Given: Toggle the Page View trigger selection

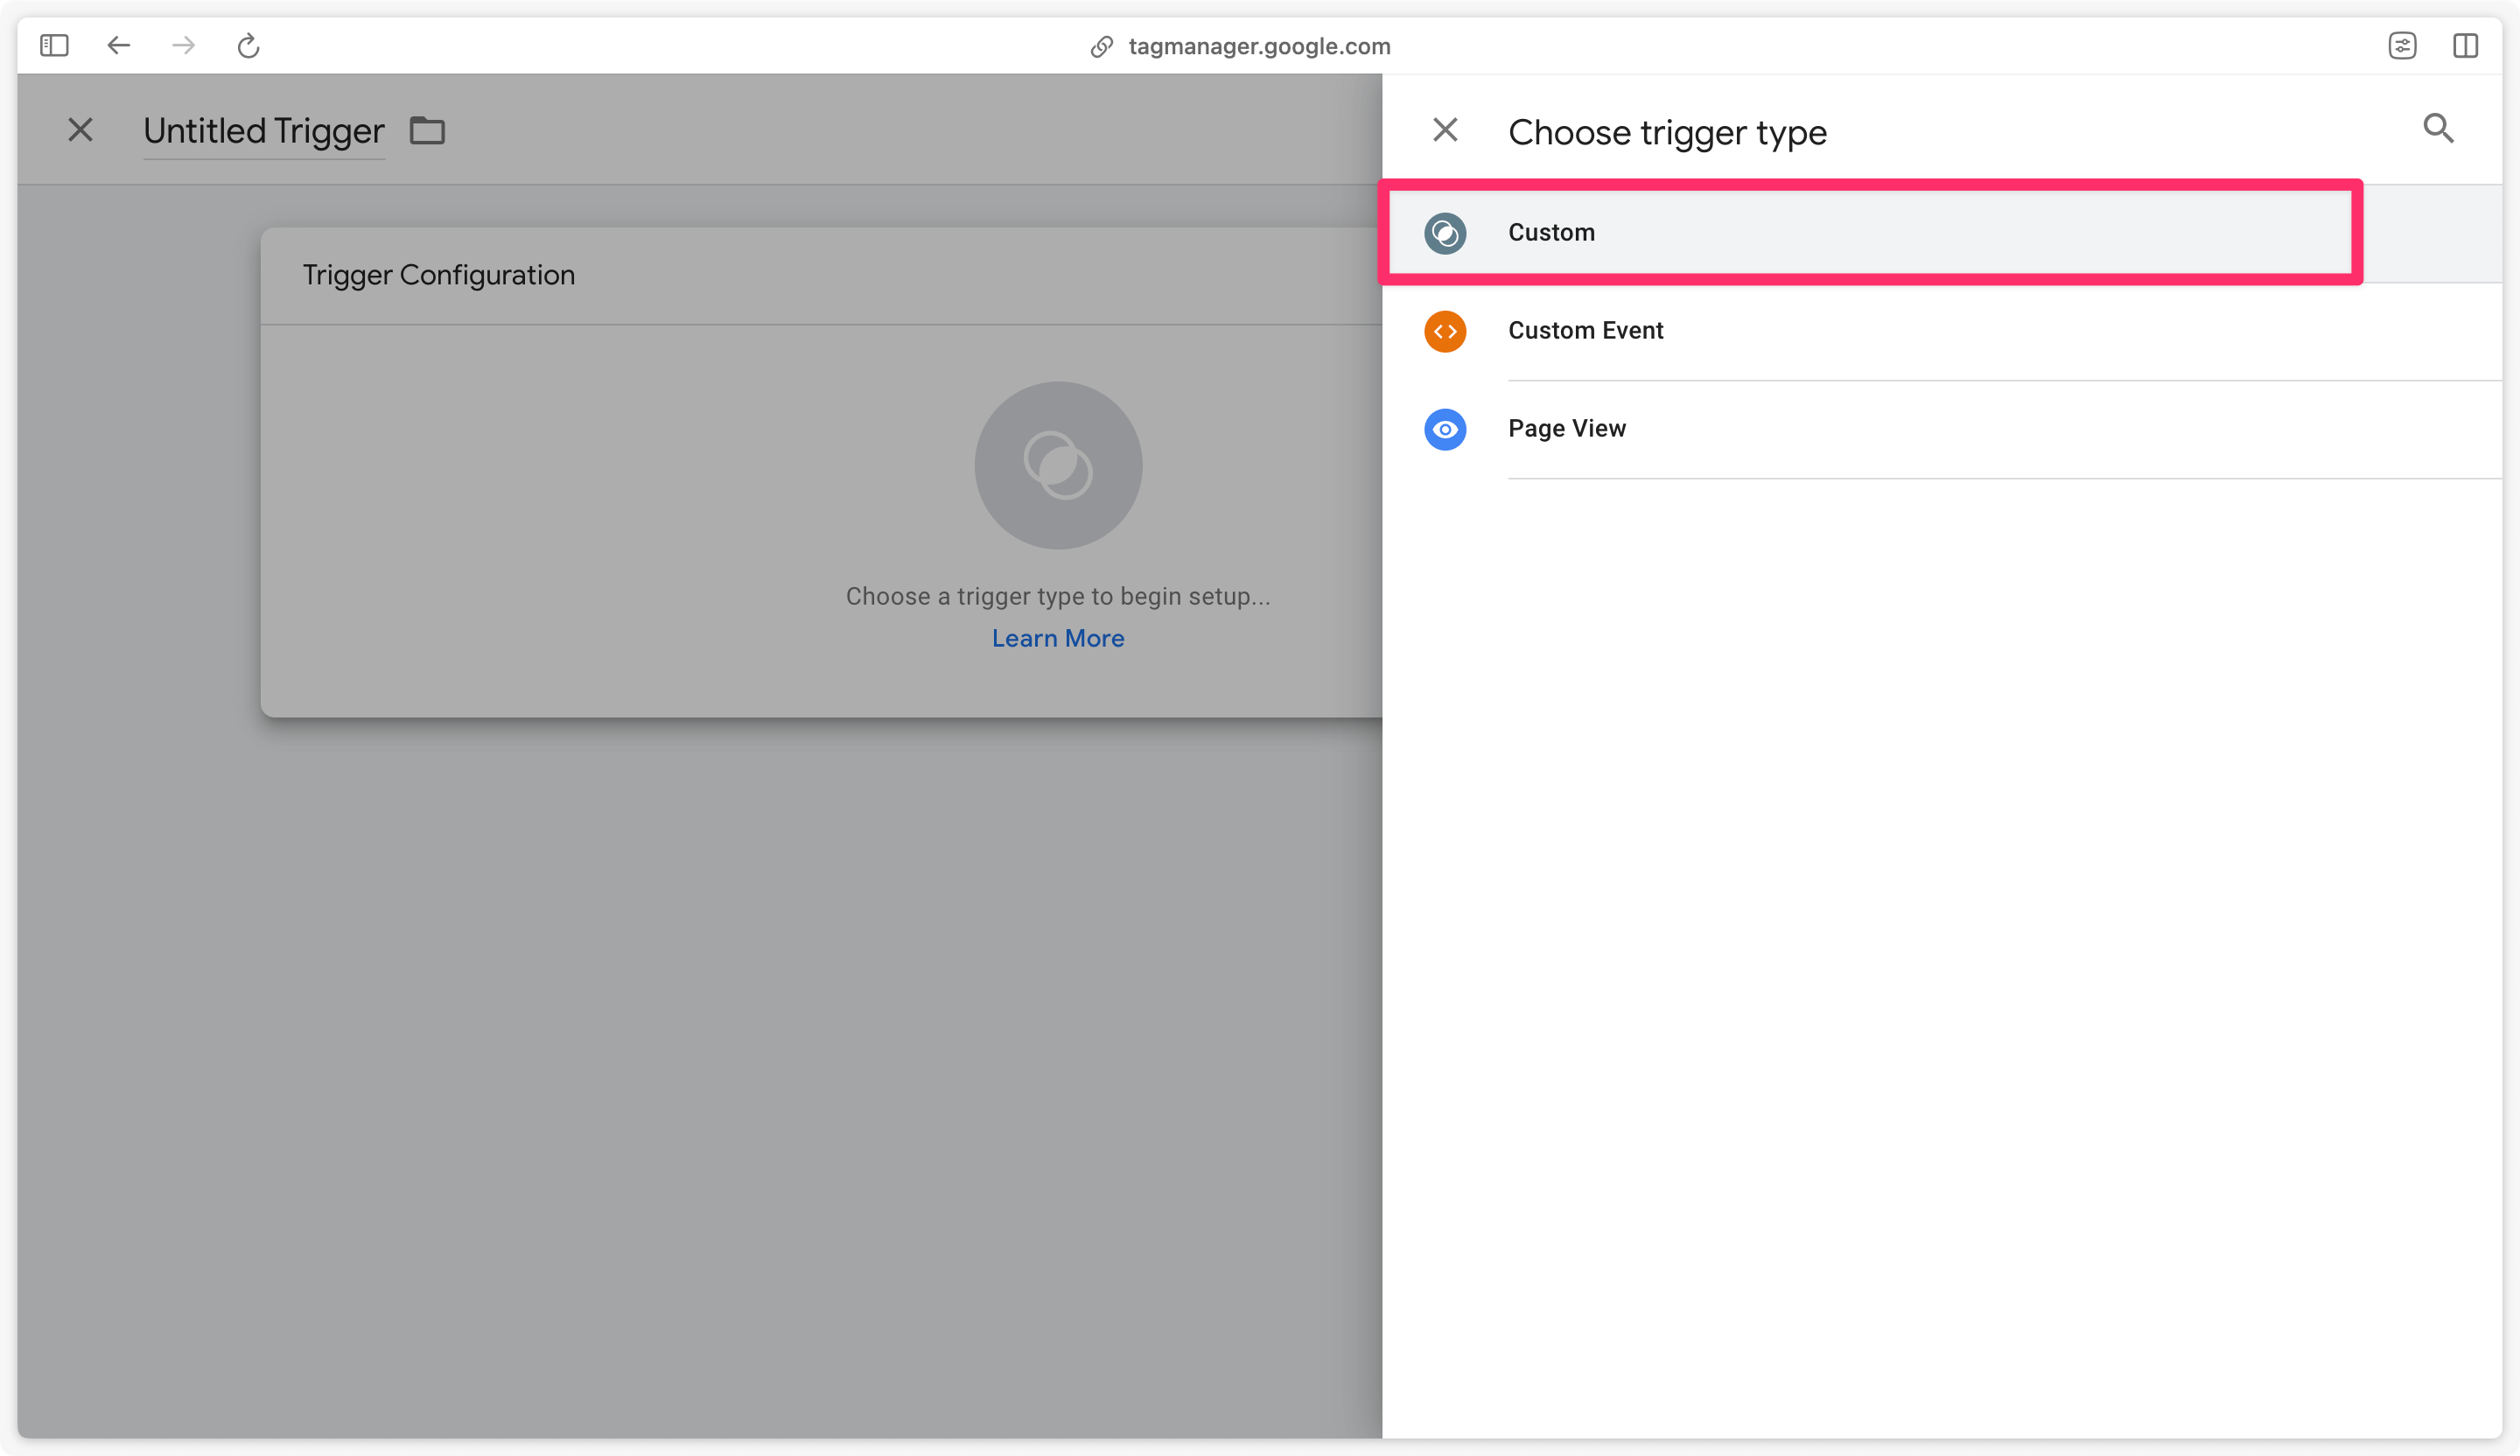Looking at the screenshot, I should point(1565,426).
